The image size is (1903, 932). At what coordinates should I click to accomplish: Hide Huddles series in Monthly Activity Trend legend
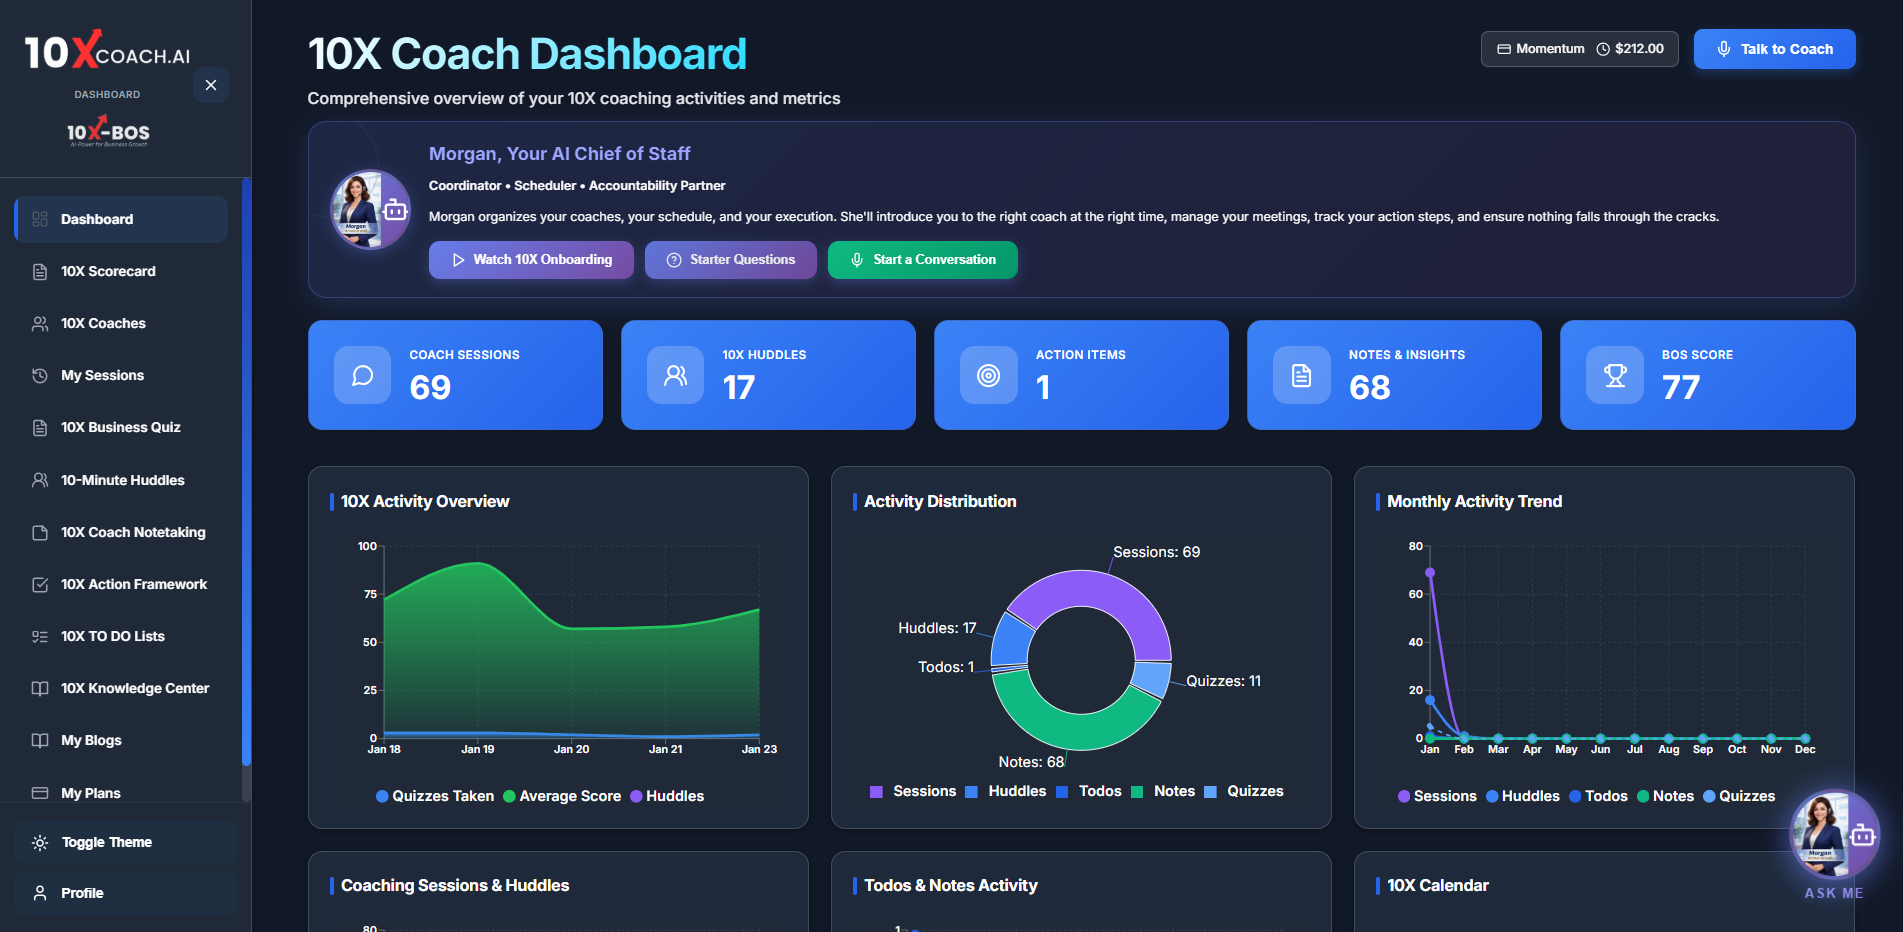[x=1522, y=796]
